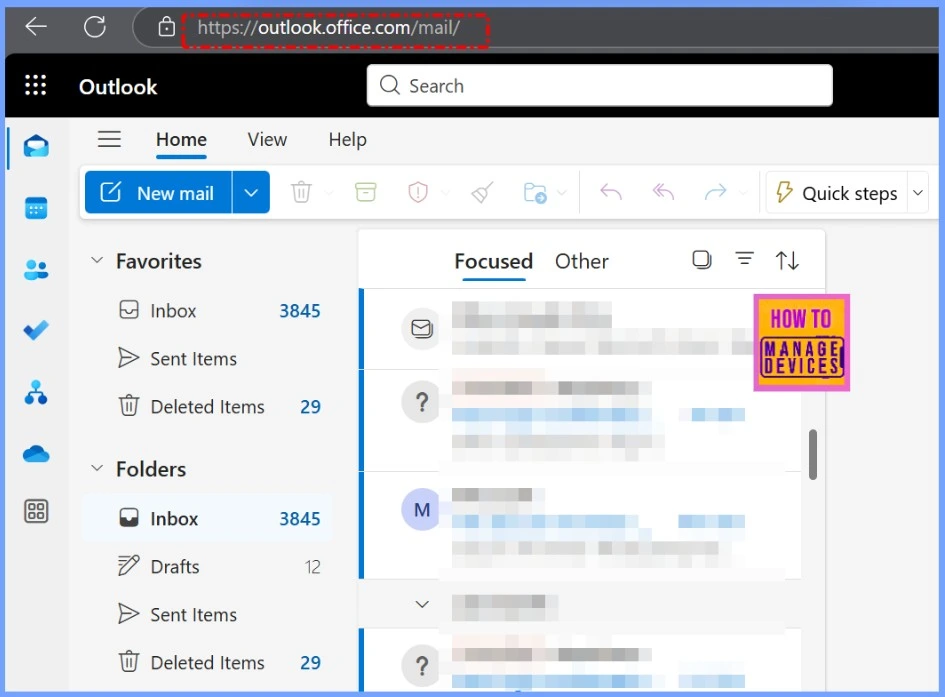
Task: Open Calendar in the left app rail
Action: (36, 208)
